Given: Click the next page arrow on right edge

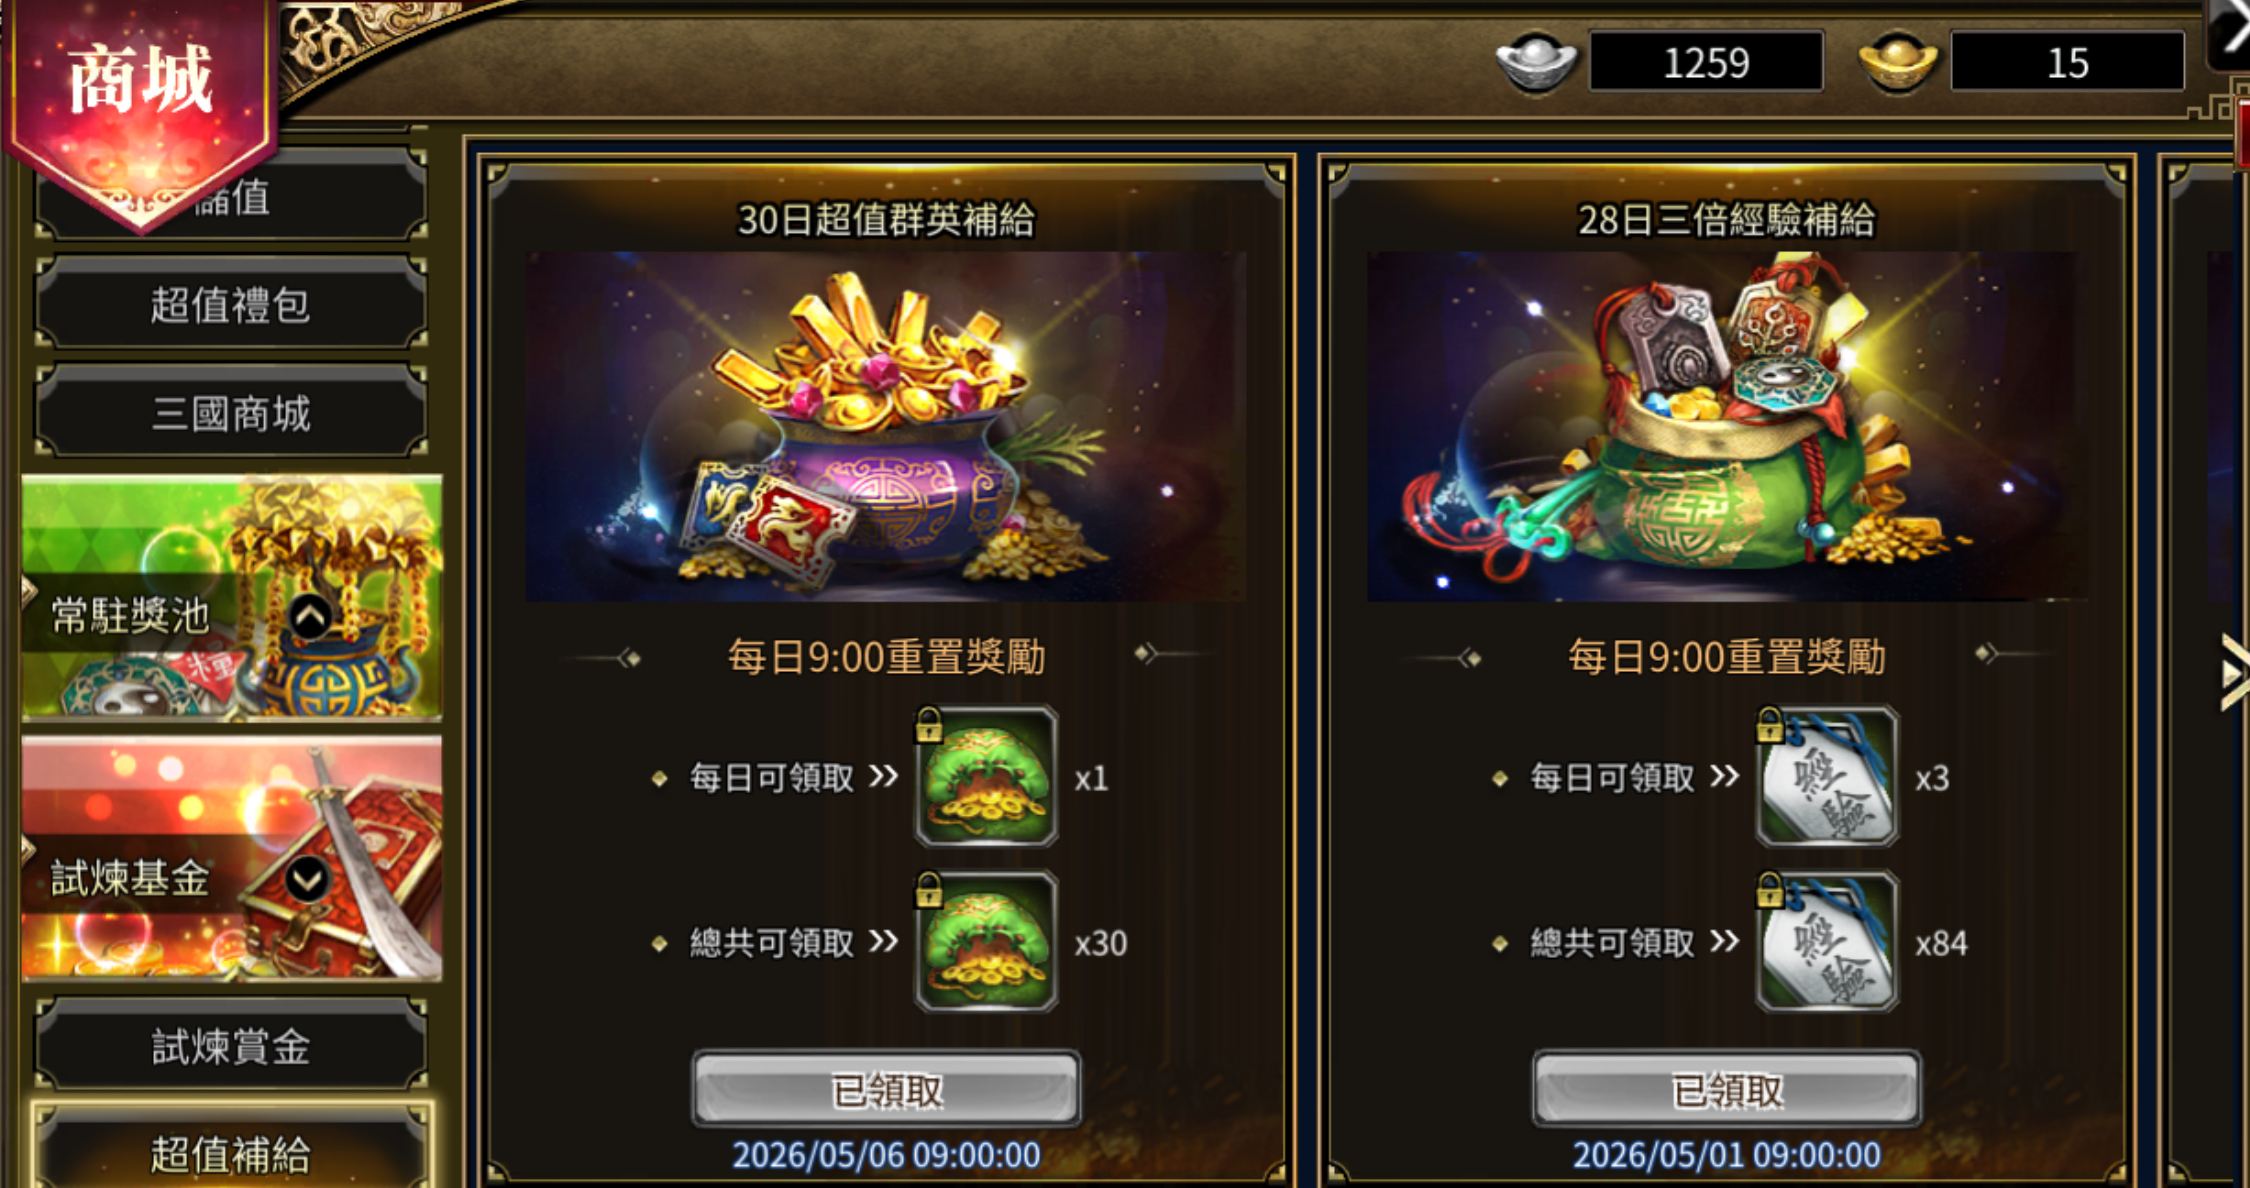Looking at the screenshot, I should click(2234, 673).
